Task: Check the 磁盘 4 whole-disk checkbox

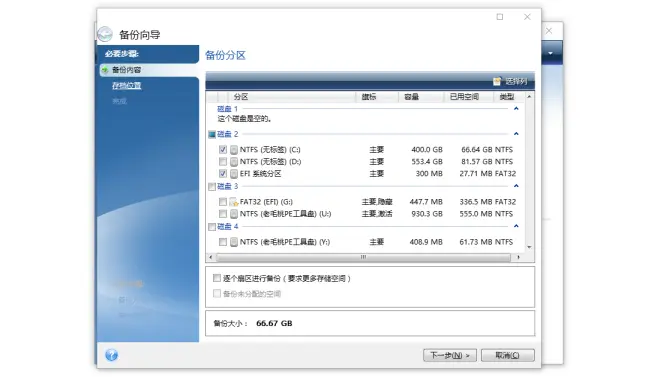Action: (212, 227)
